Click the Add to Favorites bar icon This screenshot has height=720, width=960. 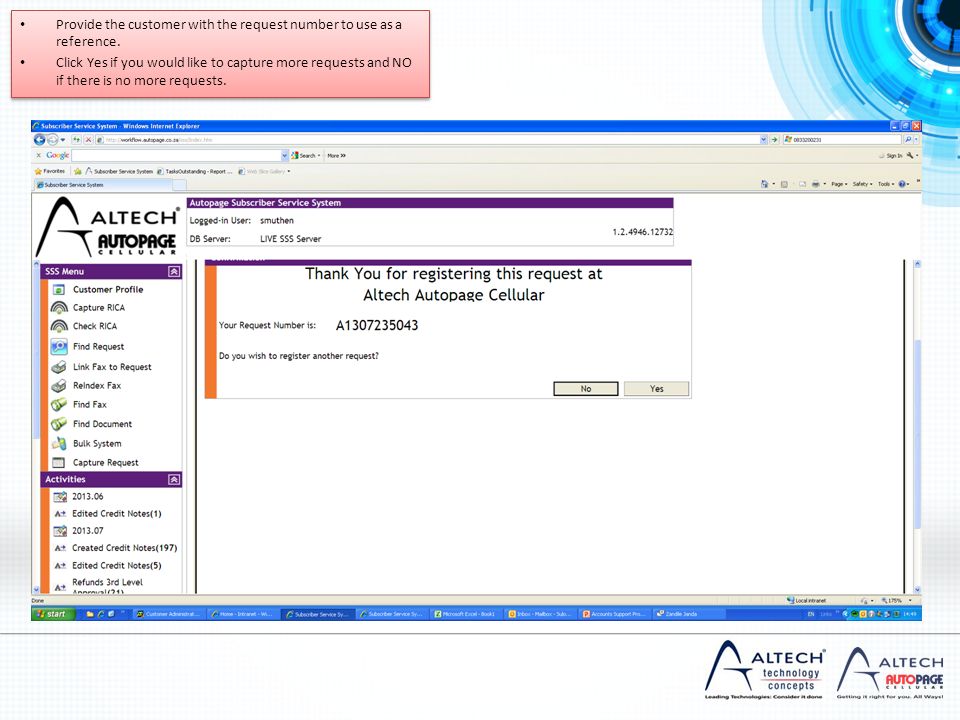(78, 171)
